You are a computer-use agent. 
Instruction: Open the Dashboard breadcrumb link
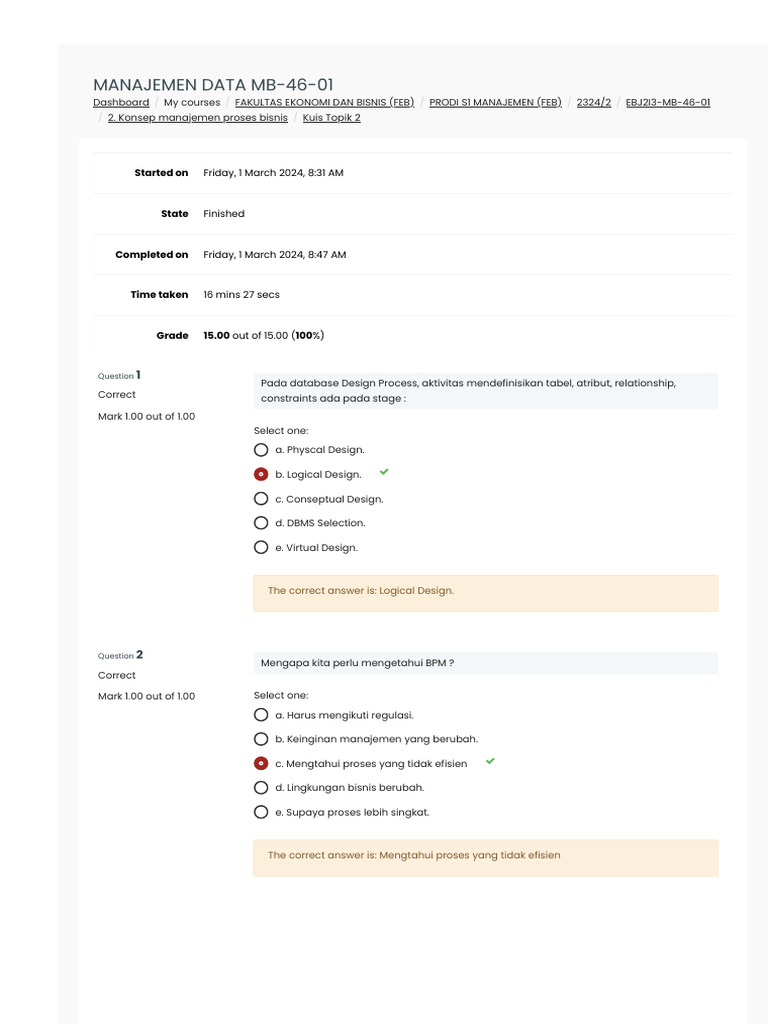click(121, 102)
